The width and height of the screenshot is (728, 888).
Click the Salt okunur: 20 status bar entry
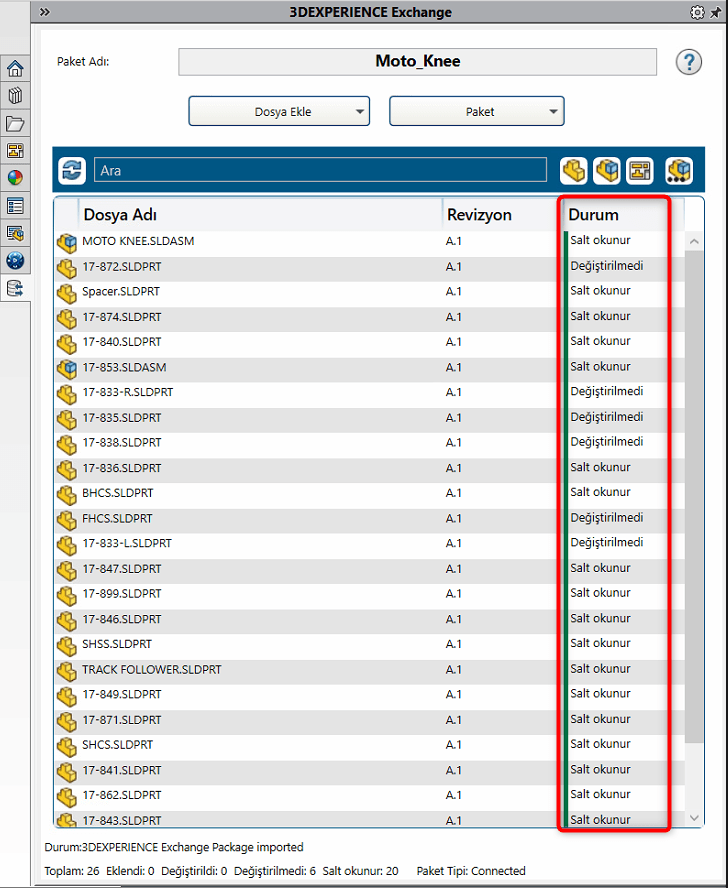point(360,871)
